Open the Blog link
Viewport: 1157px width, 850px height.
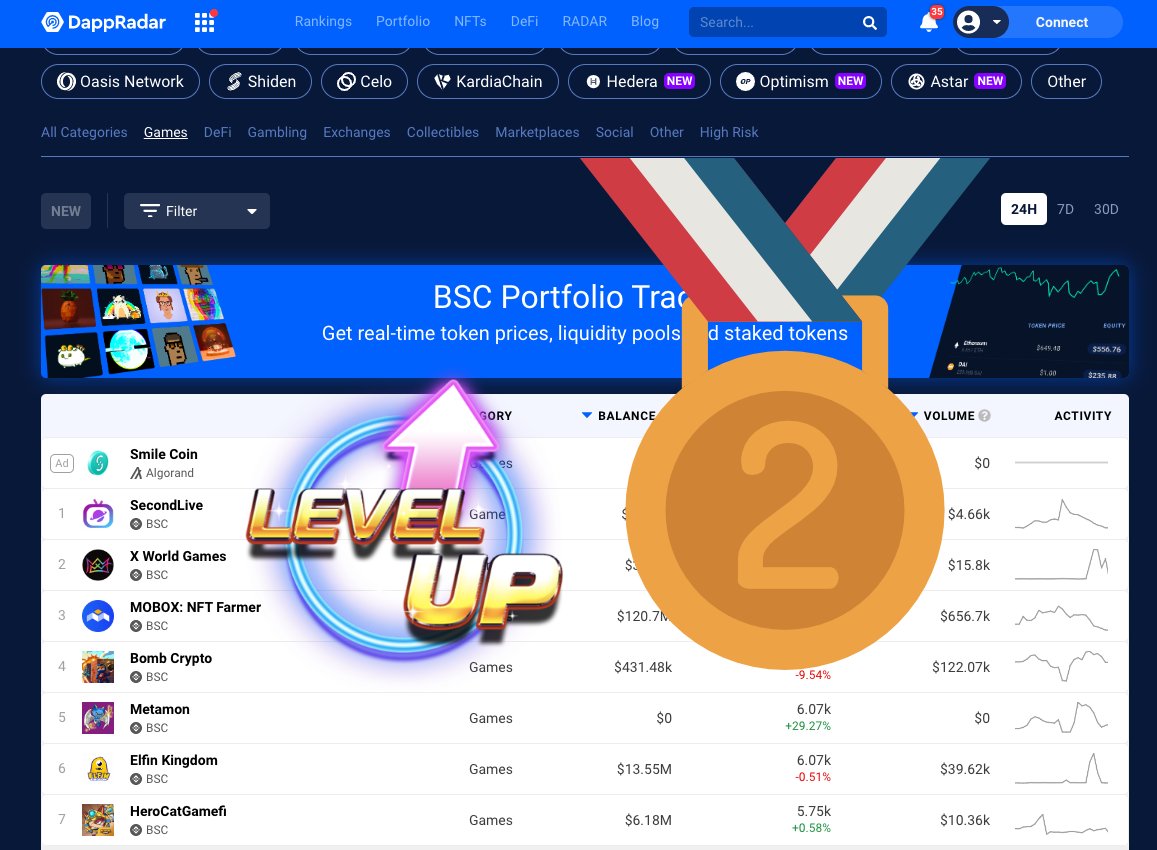pyautogui.click(x=644, y=21)
